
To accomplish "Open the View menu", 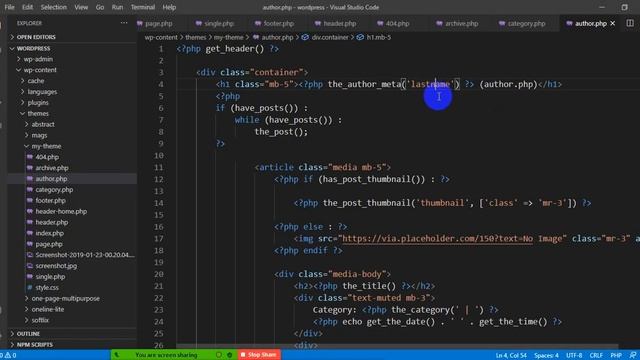I will point(81,7).
